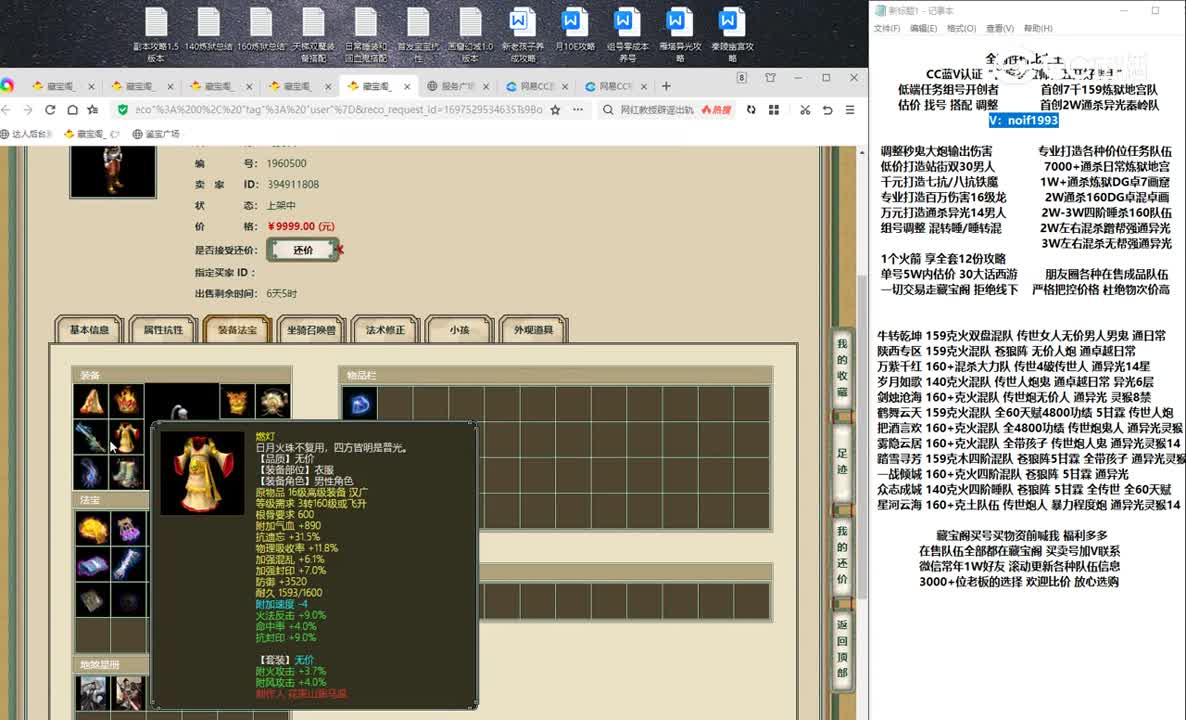The image size is (1186, 720).
Task: Open the 外观道具 tab
Action: [x=533, y=330]
